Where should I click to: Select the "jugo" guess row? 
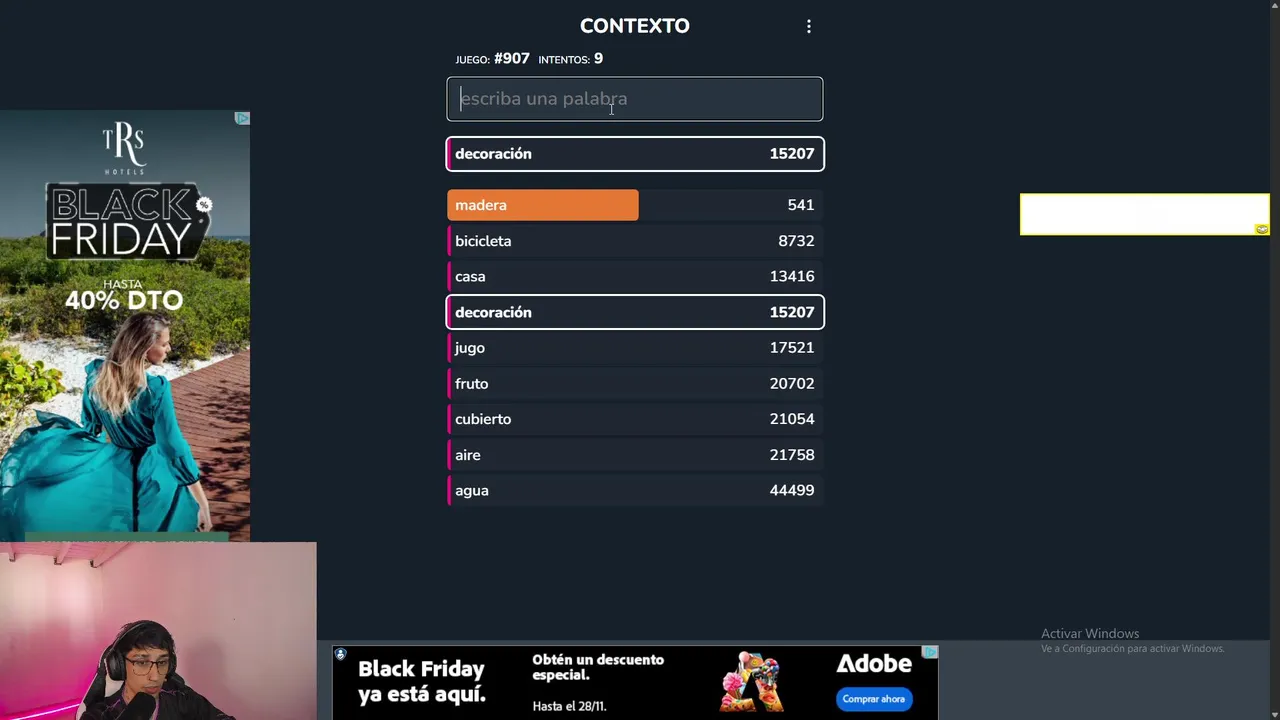tap(635, 348)
